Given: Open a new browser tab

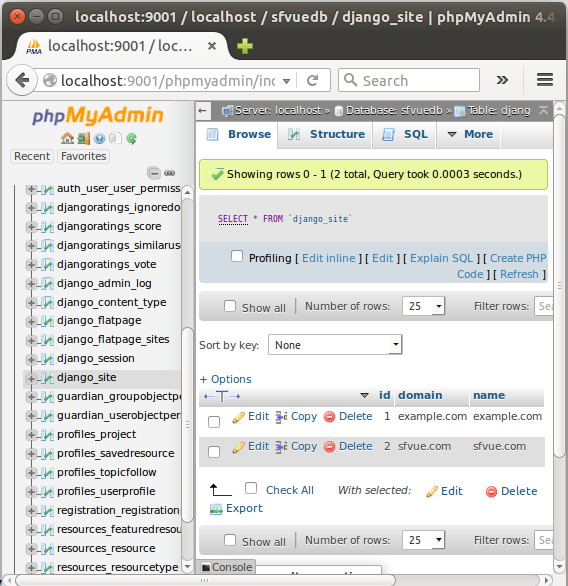Looking at the screenshot, I should 245,46.
